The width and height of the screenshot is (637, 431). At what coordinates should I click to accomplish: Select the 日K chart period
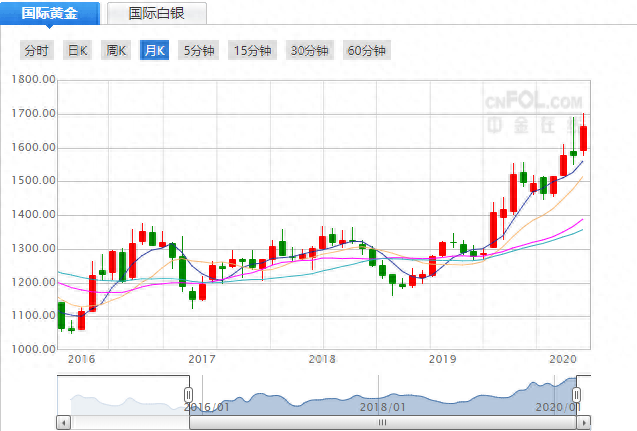point(78,50)
